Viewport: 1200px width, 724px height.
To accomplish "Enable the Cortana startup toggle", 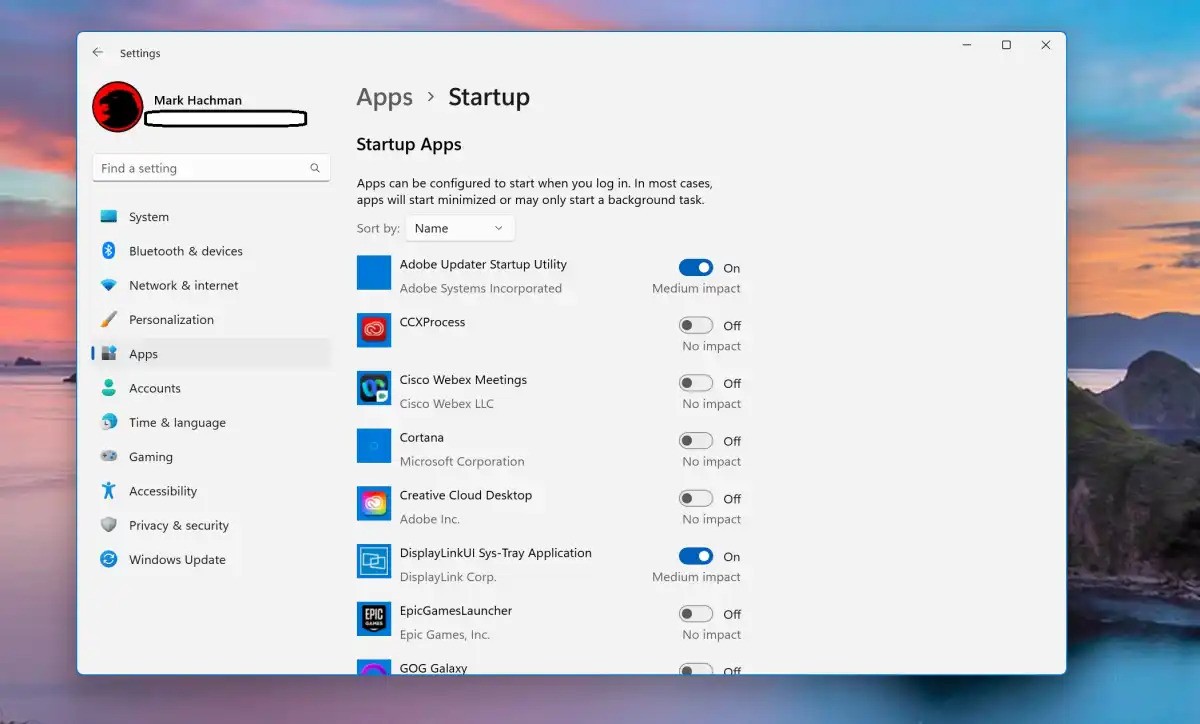I will click(695, 441).
